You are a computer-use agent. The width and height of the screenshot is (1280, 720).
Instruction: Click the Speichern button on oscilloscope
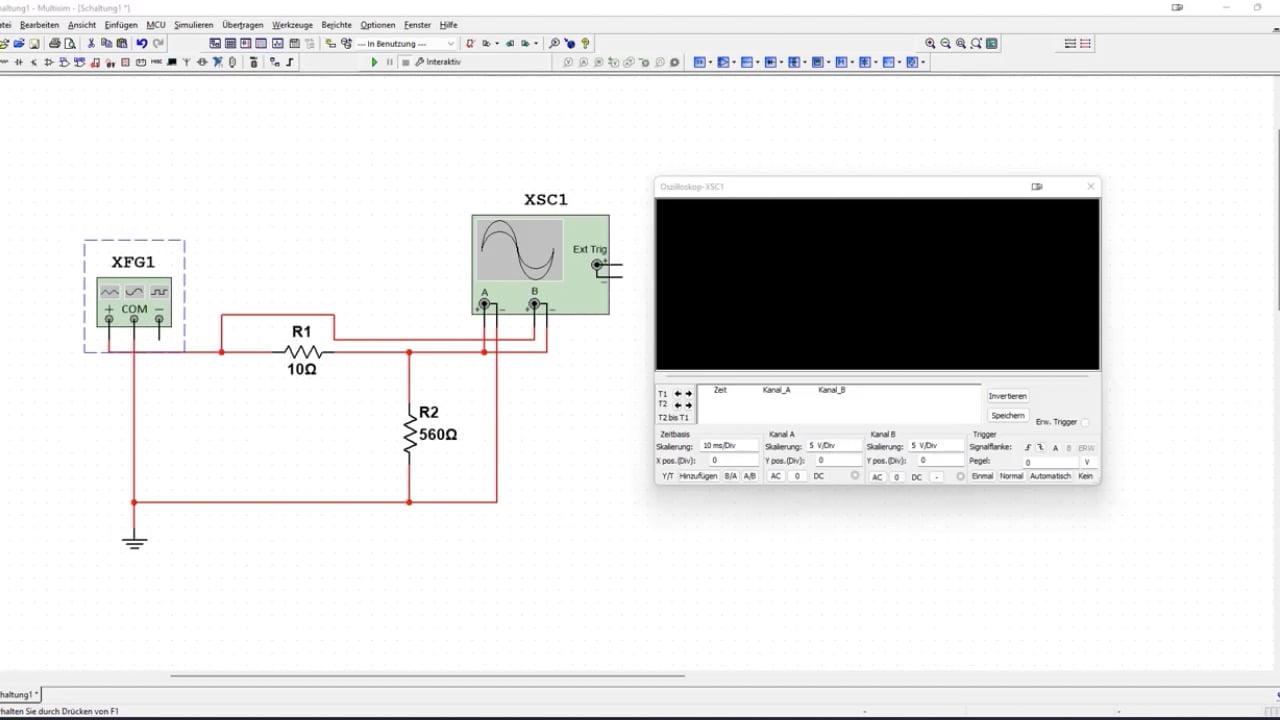point(1007,415)
